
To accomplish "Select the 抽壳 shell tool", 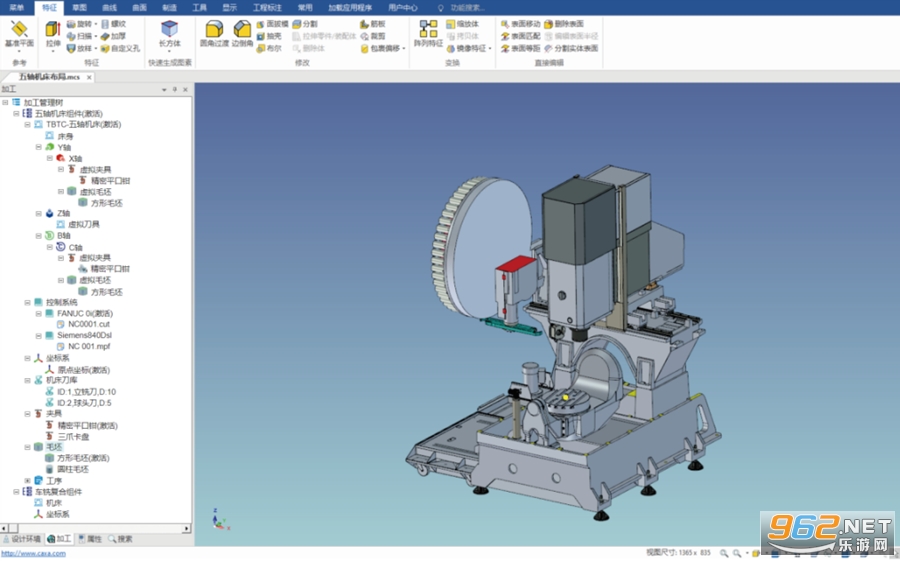I will click(x=269, y=36).
